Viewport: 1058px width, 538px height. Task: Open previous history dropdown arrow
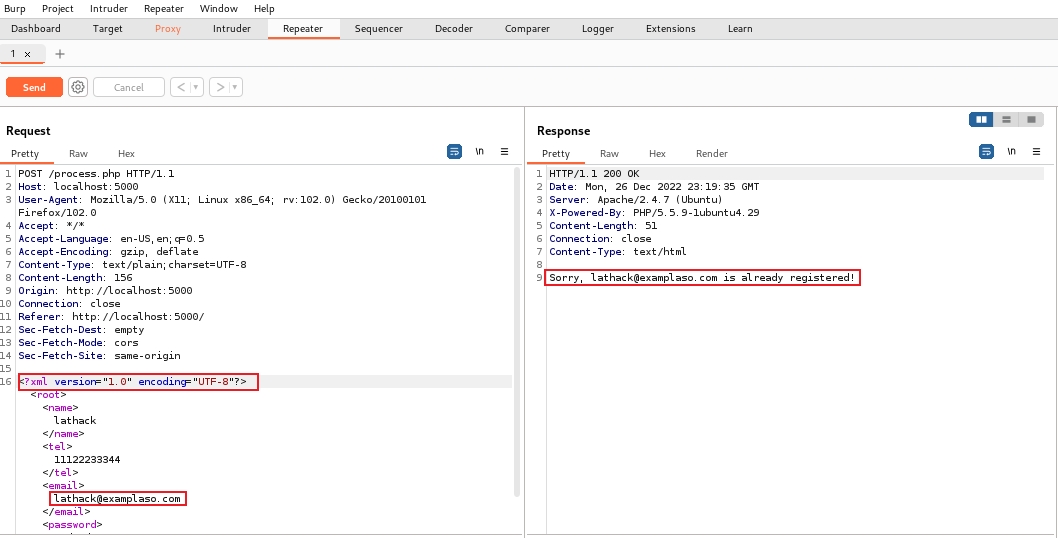point(197,87)
